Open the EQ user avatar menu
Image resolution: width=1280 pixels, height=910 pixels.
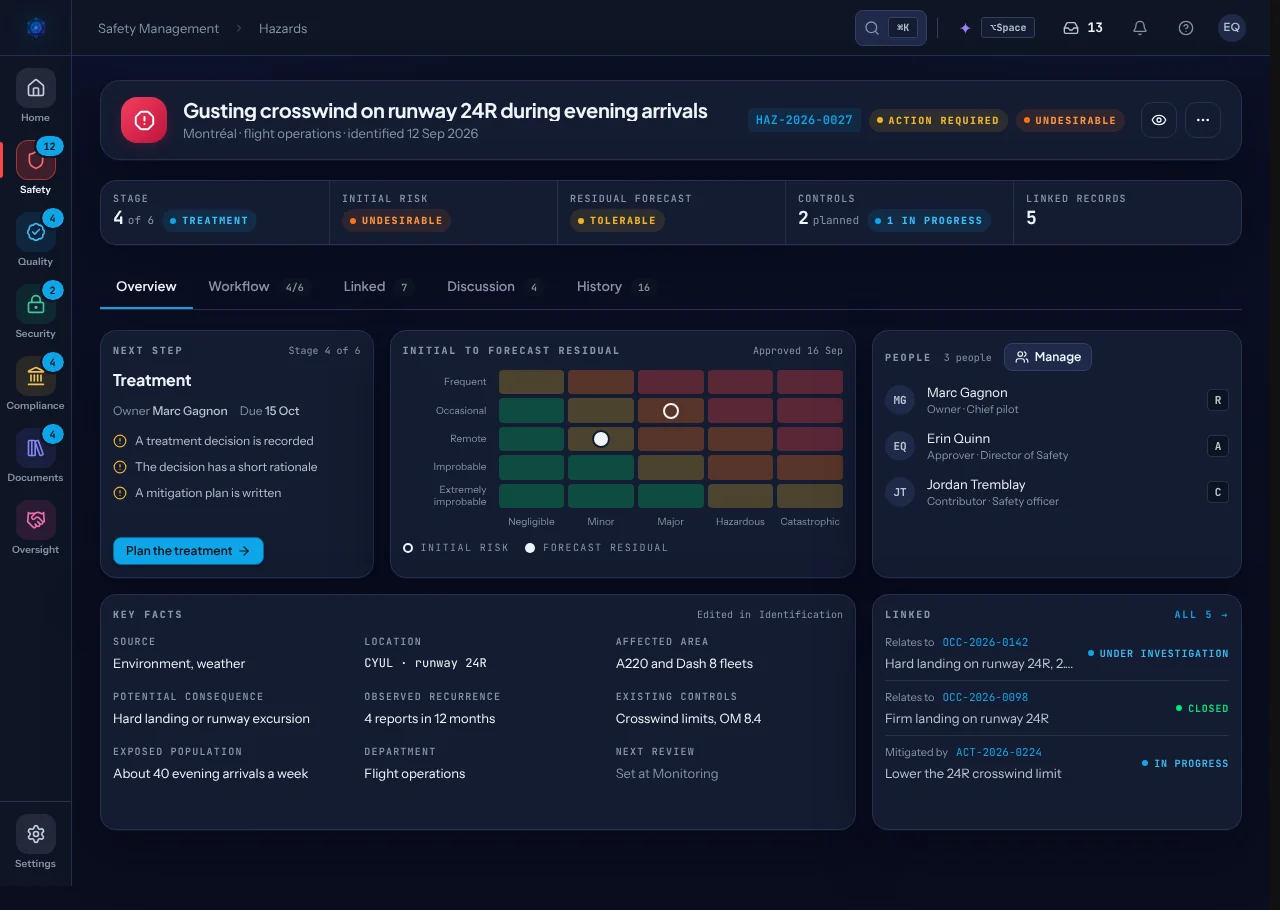pyautogui.click(x=1232, y=28)
